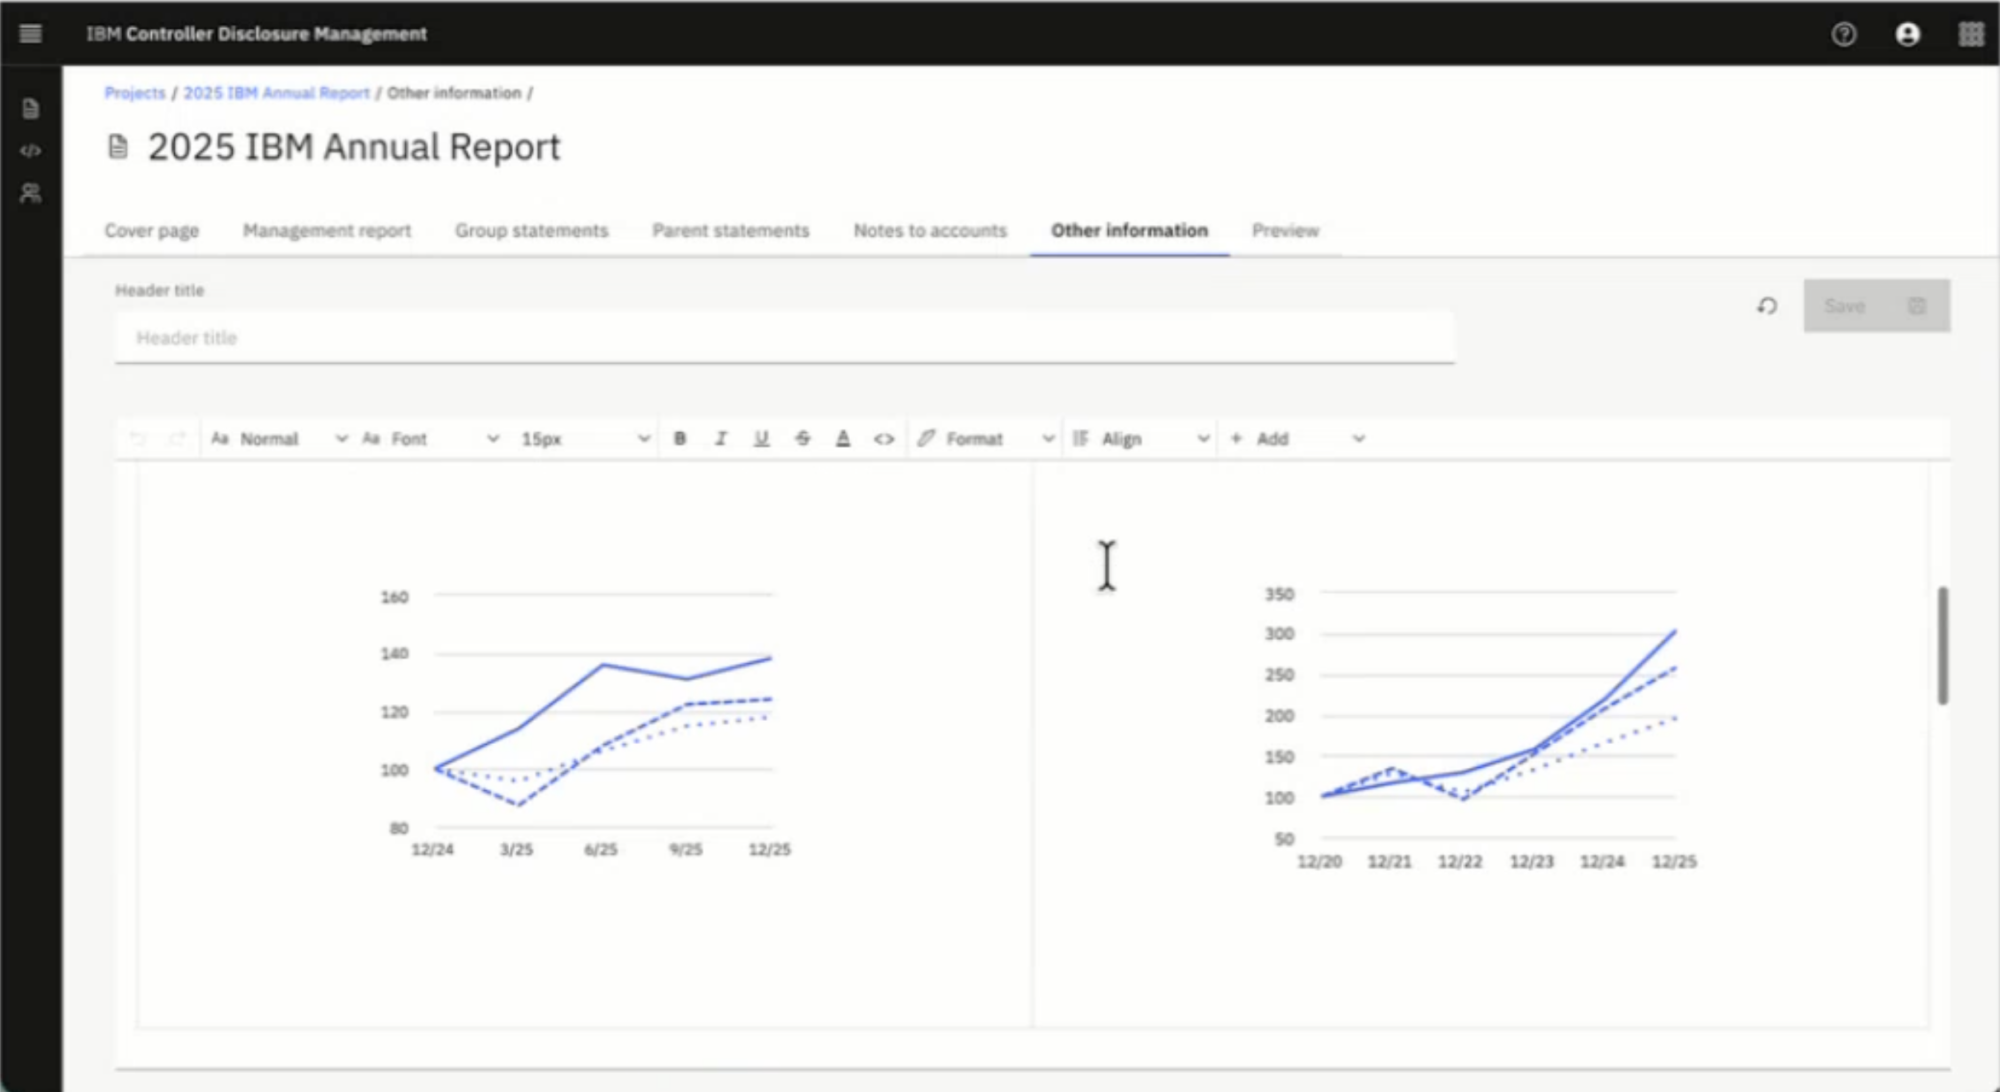2000x1092 pixels.
Task: Open the Parent statements tab
Action: [x=731, y=231]
